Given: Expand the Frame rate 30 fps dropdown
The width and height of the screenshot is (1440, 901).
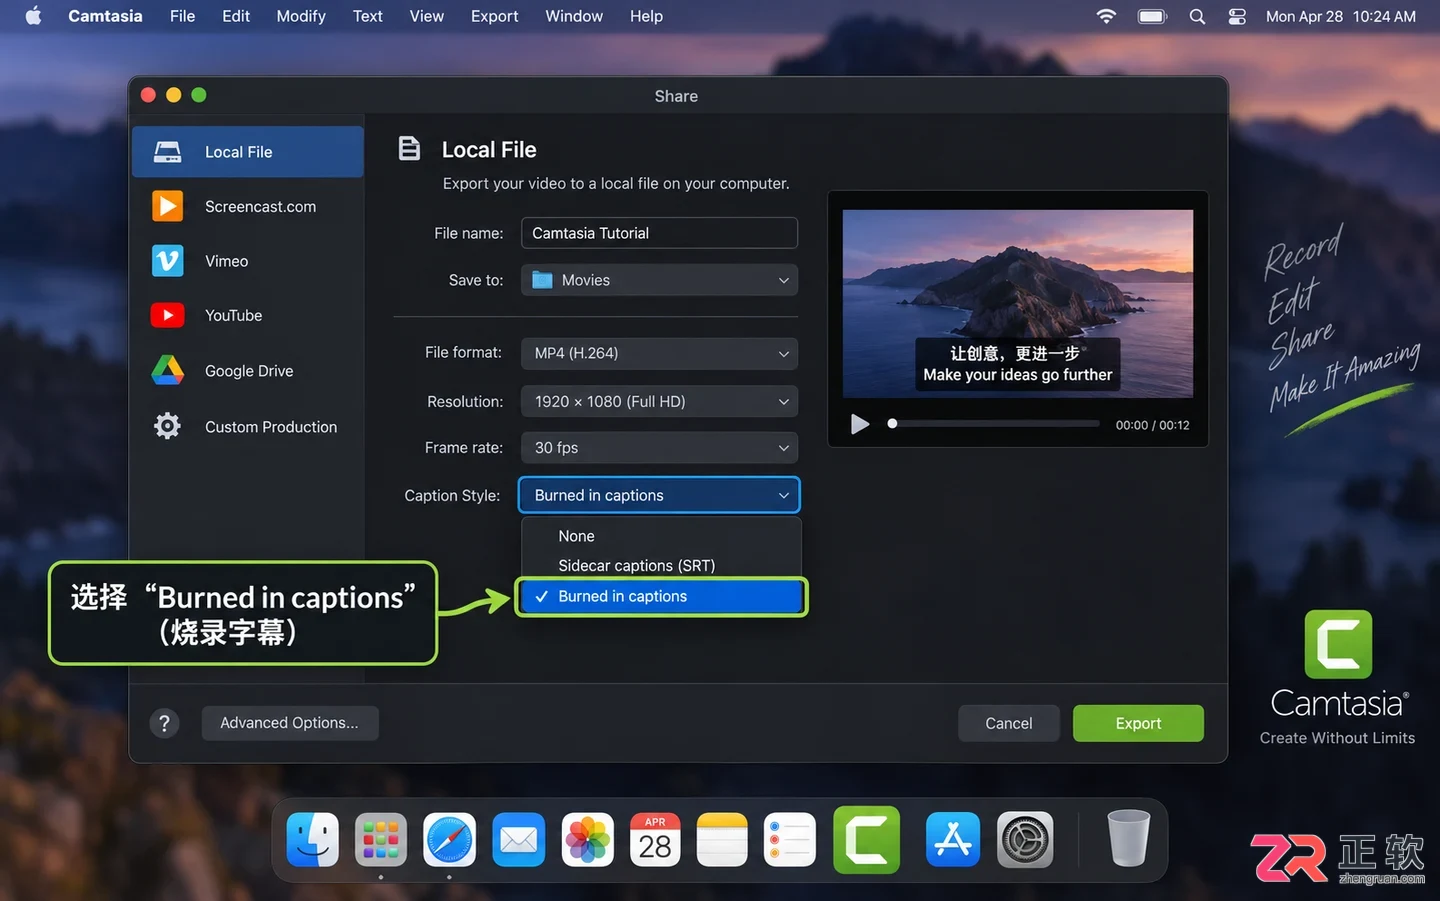Looking at the screenshot, I should [659, 447].
